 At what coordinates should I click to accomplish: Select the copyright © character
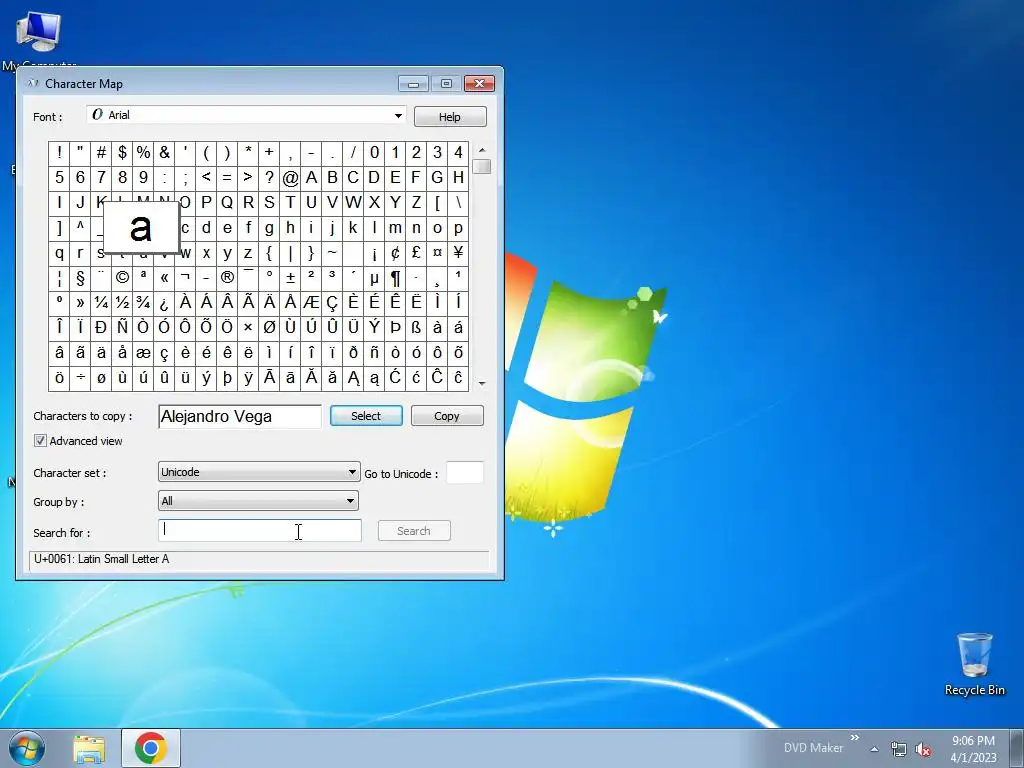point(122,278)
